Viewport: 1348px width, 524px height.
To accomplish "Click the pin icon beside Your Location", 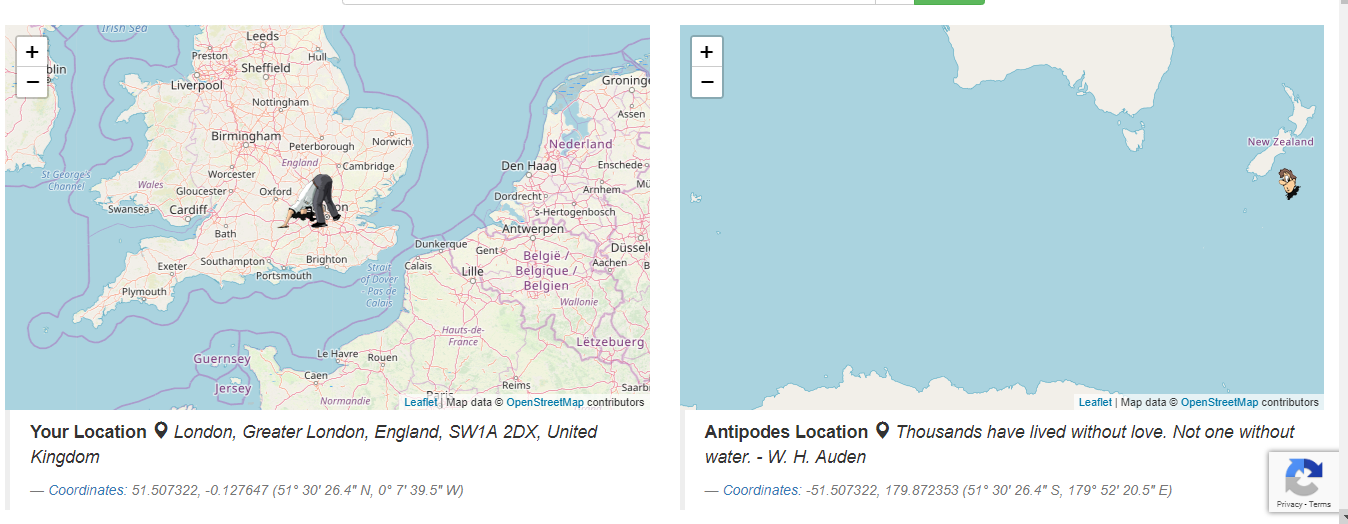I will (x=160, y=431).
